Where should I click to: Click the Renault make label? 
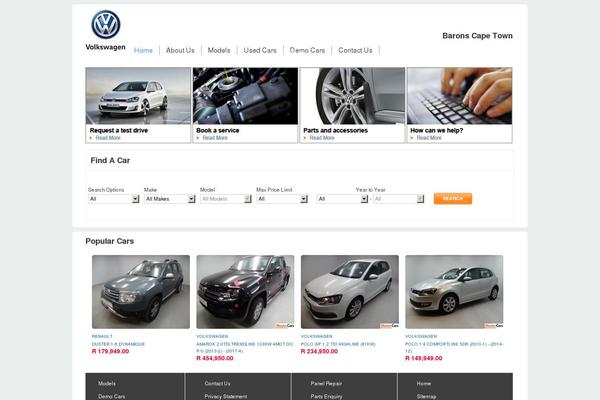[102, 336]
